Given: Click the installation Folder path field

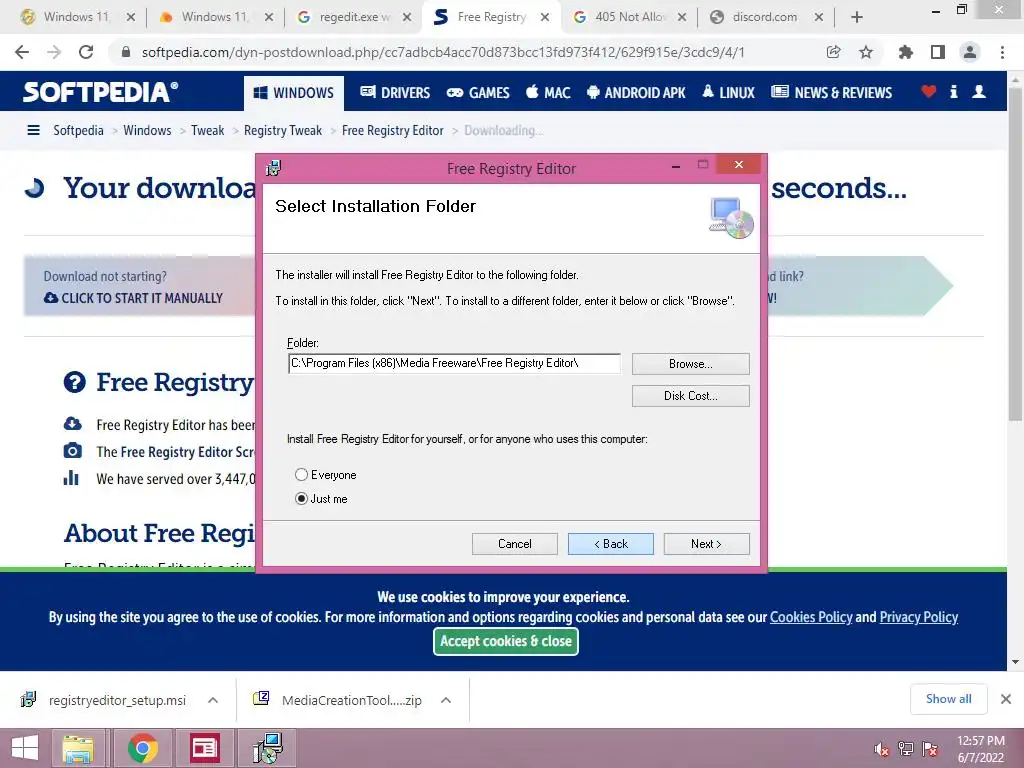Looking at the screenshot, I should [454, 363].
